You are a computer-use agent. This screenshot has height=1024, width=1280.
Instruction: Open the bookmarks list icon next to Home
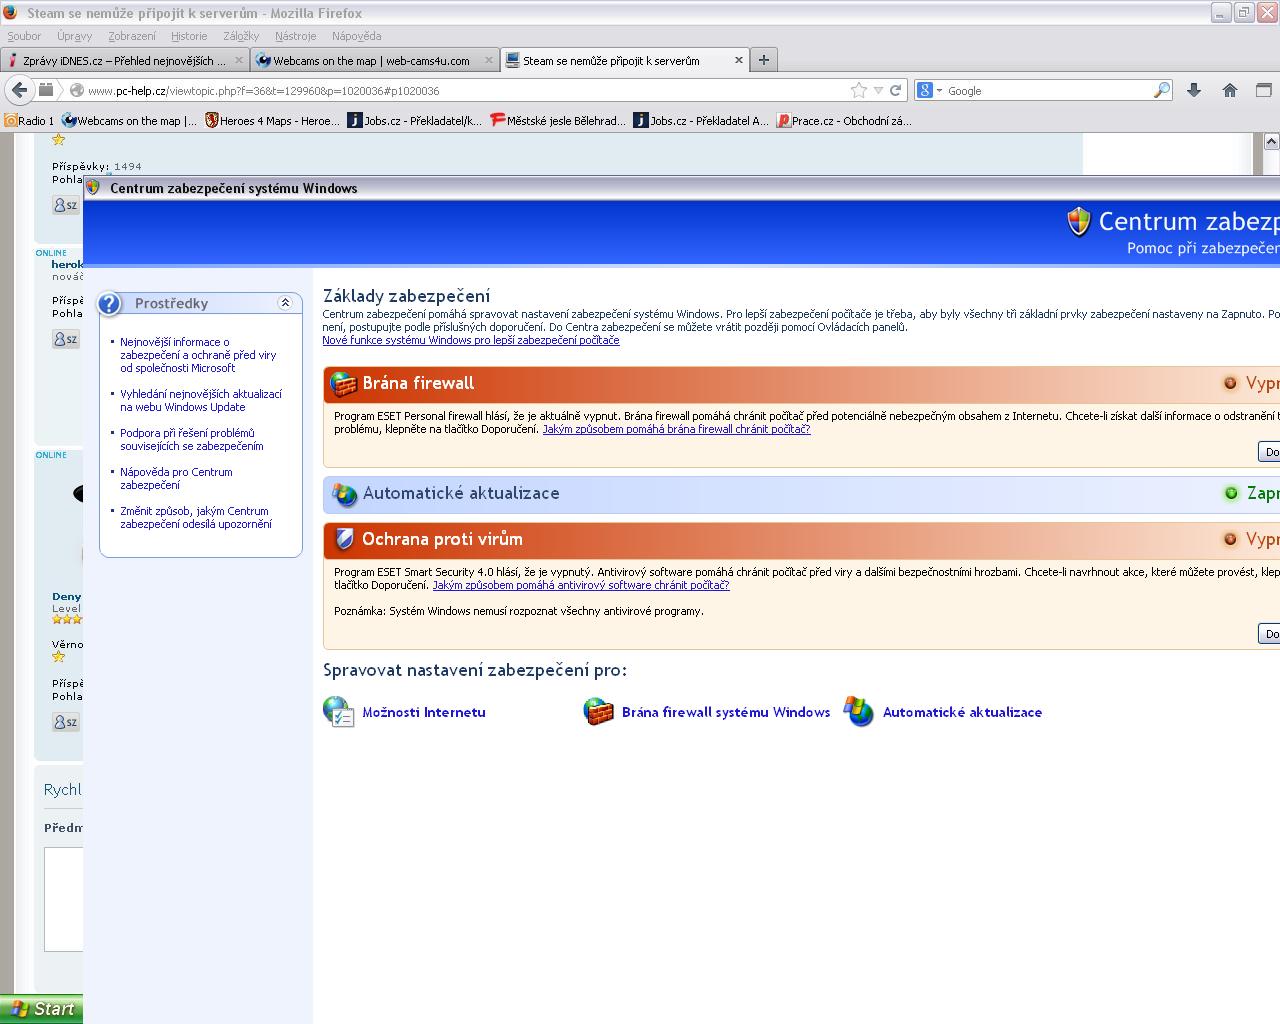(x=1262, y=90)
